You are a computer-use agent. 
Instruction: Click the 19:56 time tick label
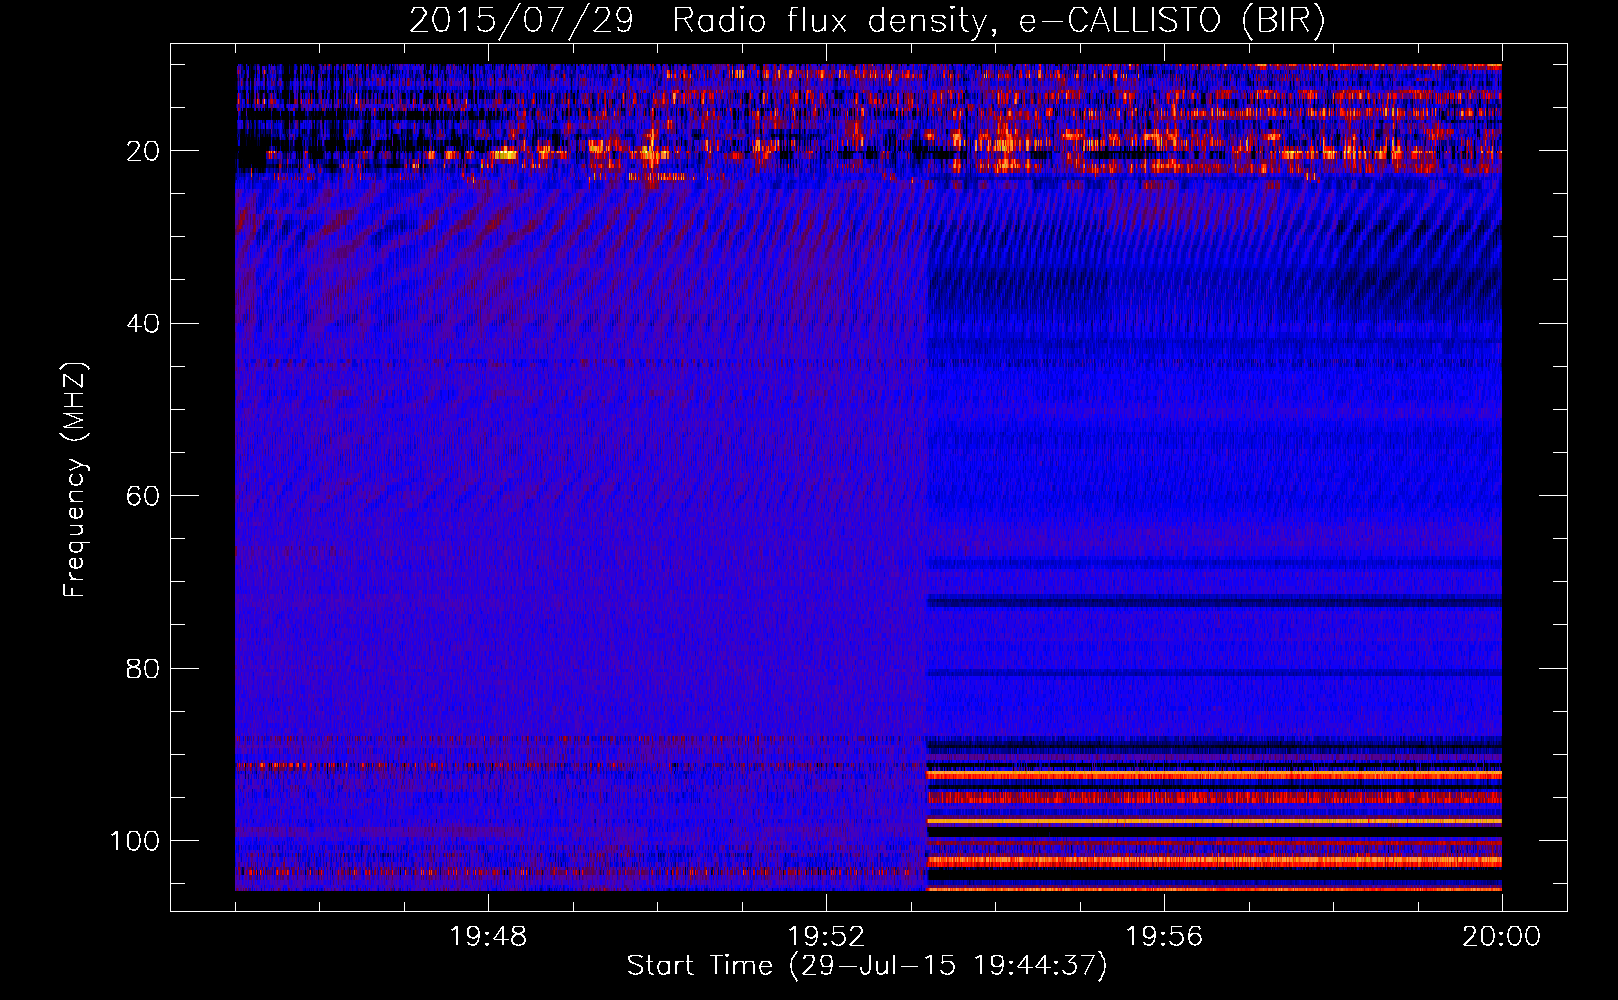tap(1164, 937)
